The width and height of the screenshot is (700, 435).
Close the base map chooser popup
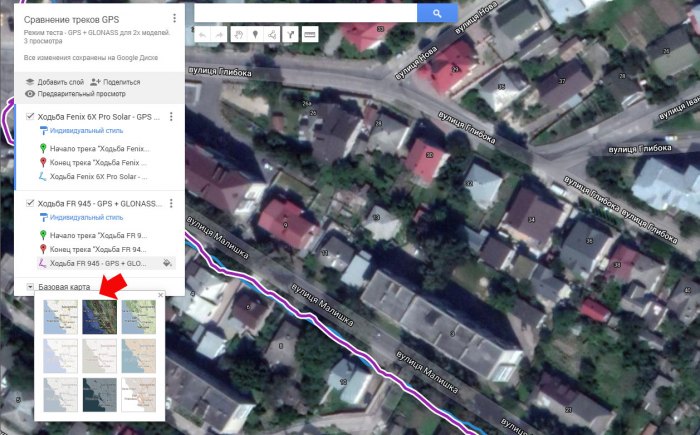(x=161, y=295)
